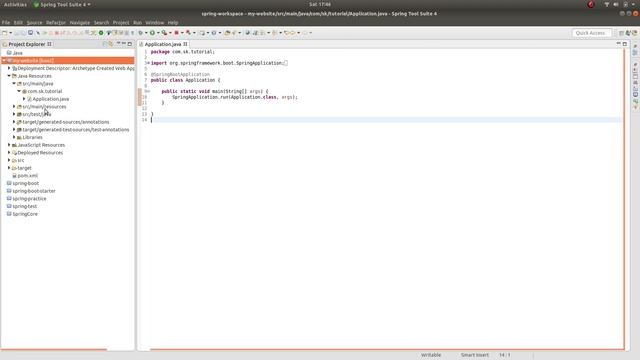Expand the JavaScript Resources node
This screenshot has width=640, height=360.
pyautogui.click(x=9, y=145)
